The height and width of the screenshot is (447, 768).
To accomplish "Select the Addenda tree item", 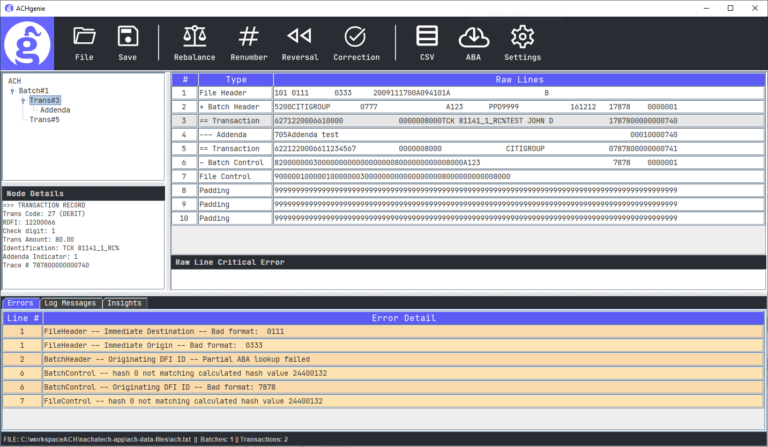I will pos(54,110).
